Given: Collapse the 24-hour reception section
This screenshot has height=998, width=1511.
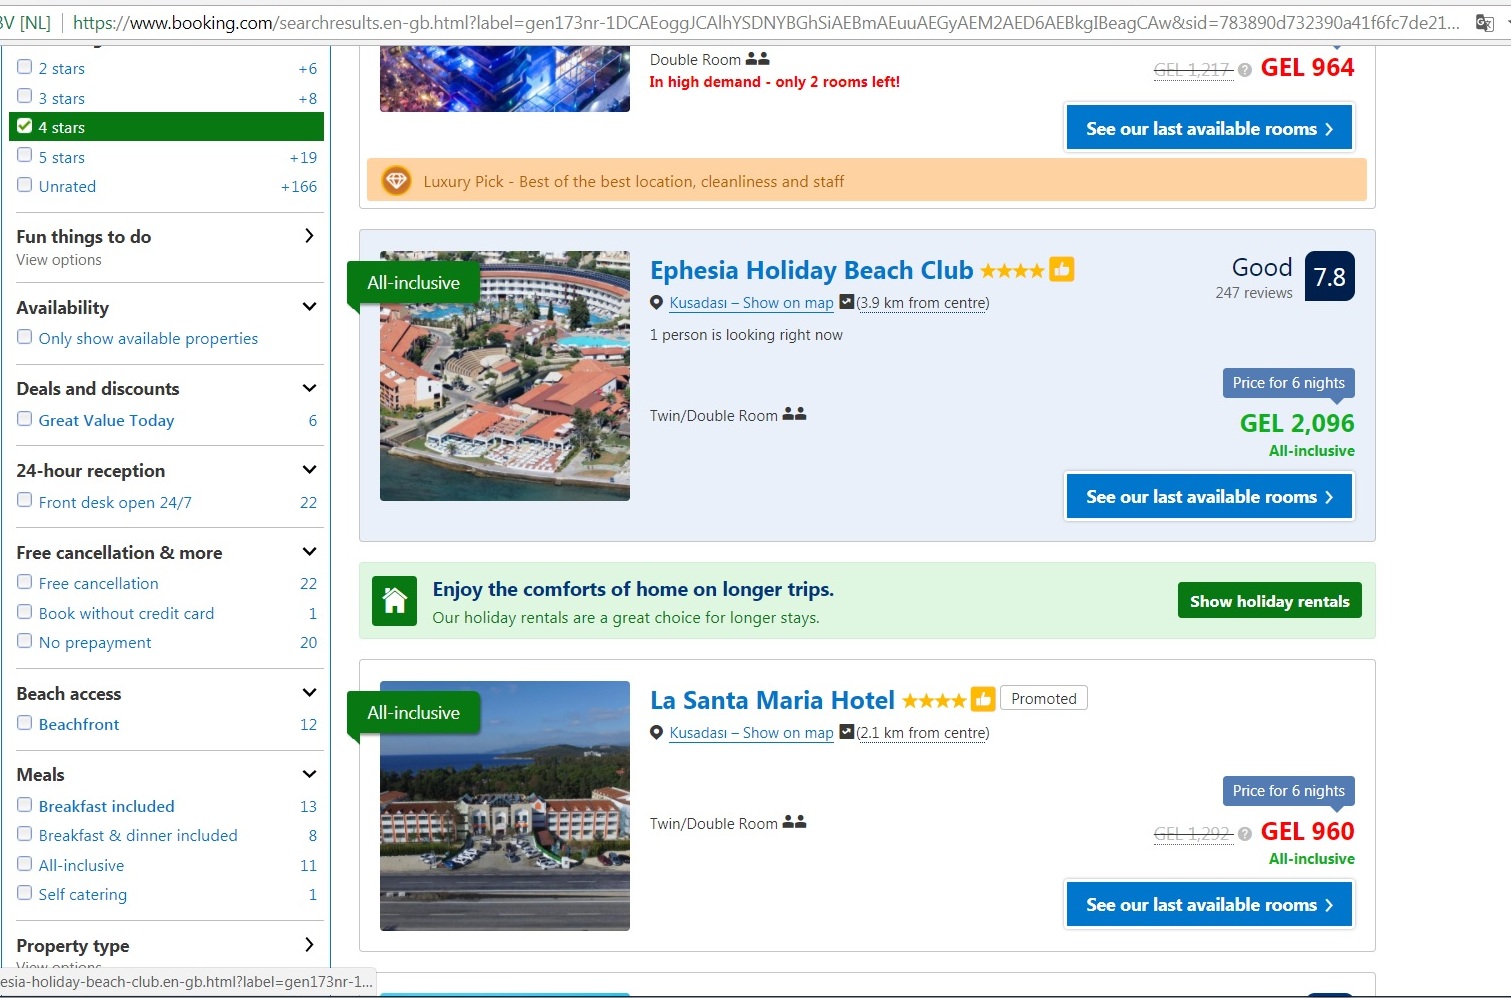Looking at the screenshot, I should click(309, 470).
